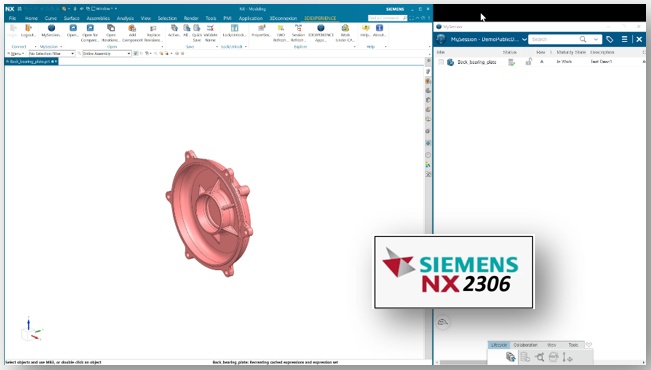Click the red bearing plate 3D model
The image size is (651, 370).
click(x=209, y=213)
